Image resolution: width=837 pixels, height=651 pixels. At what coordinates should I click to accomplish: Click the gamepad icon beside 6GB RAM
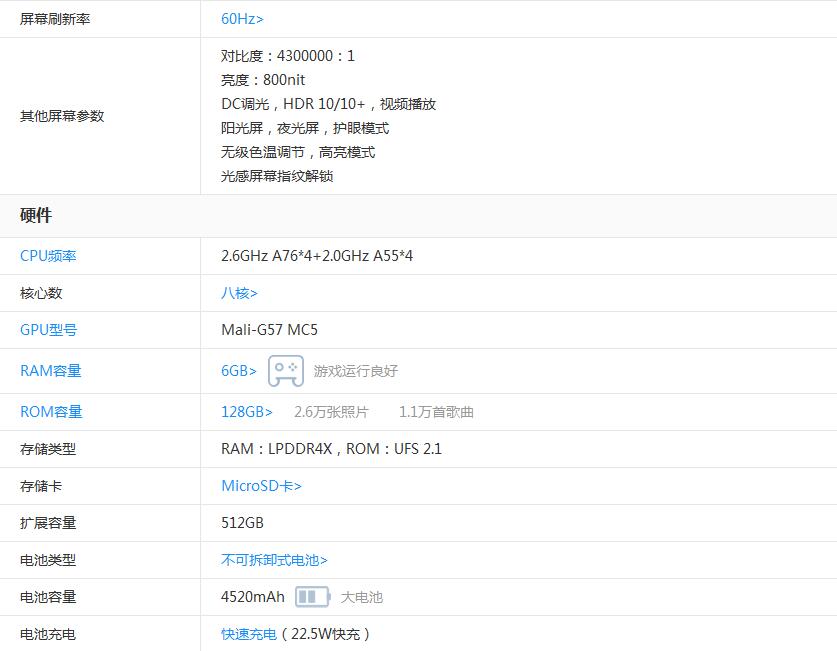(x=286, y=371)
